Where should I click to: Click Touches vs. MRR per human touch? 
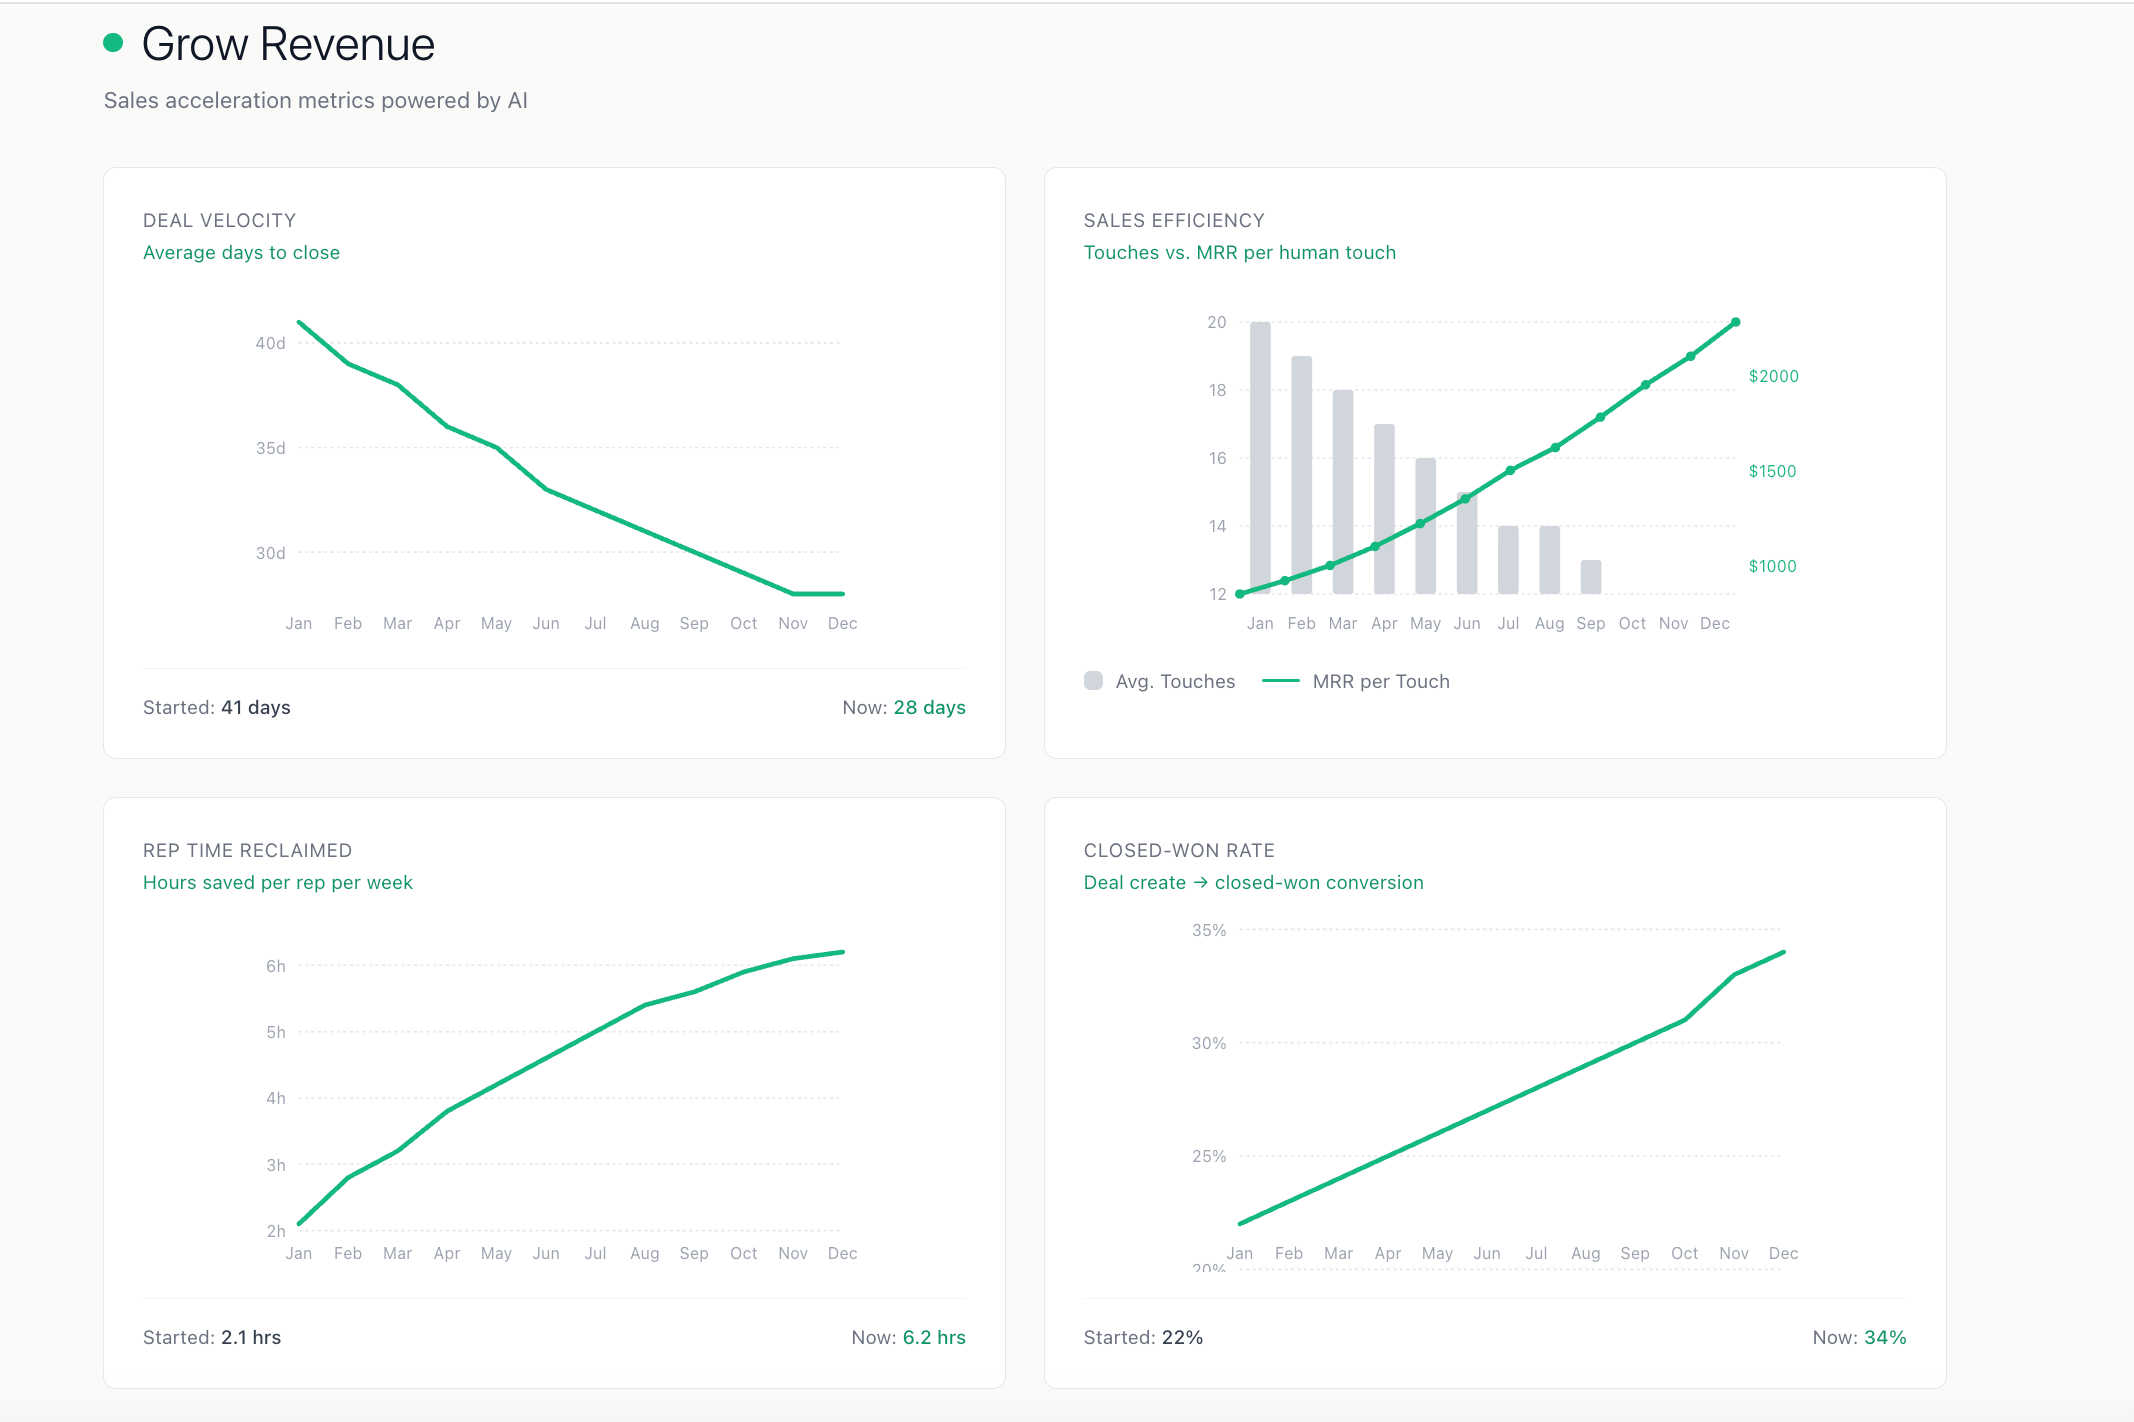point(1239,252)
